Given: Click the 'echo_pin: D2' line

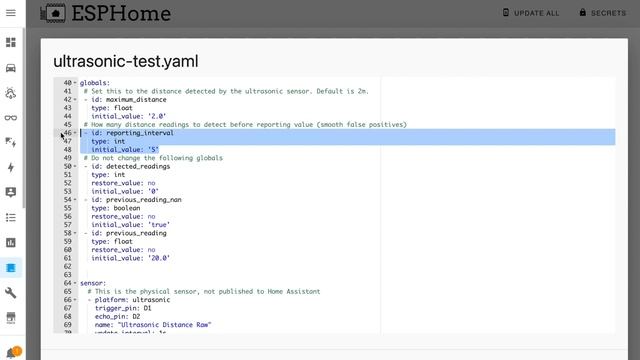Looking at the screenshot, I should pos(118,316).
